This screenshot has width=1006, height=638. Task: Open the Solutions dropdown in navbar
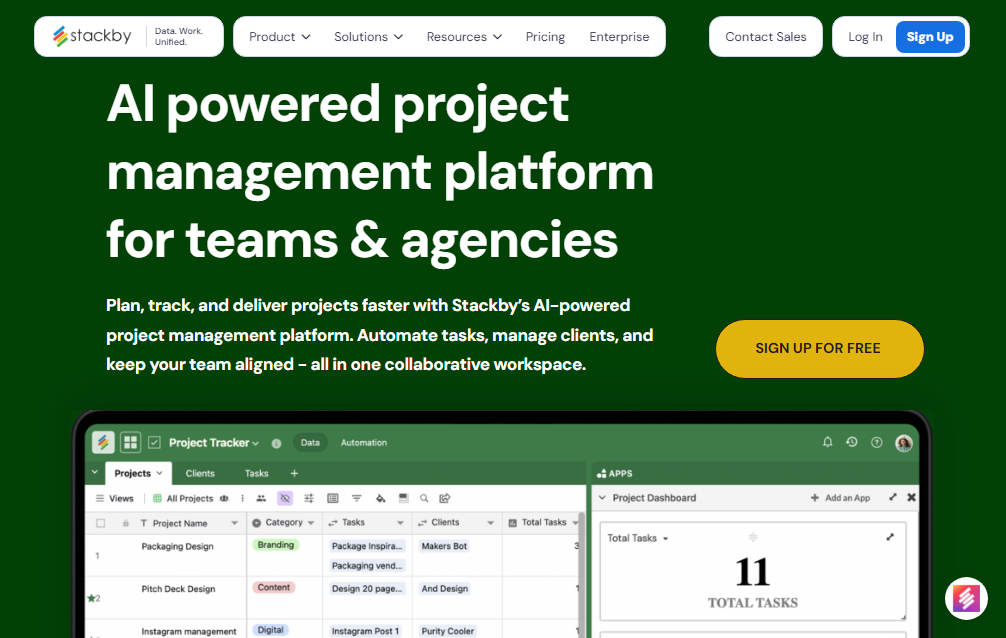[x=368, y=37]
